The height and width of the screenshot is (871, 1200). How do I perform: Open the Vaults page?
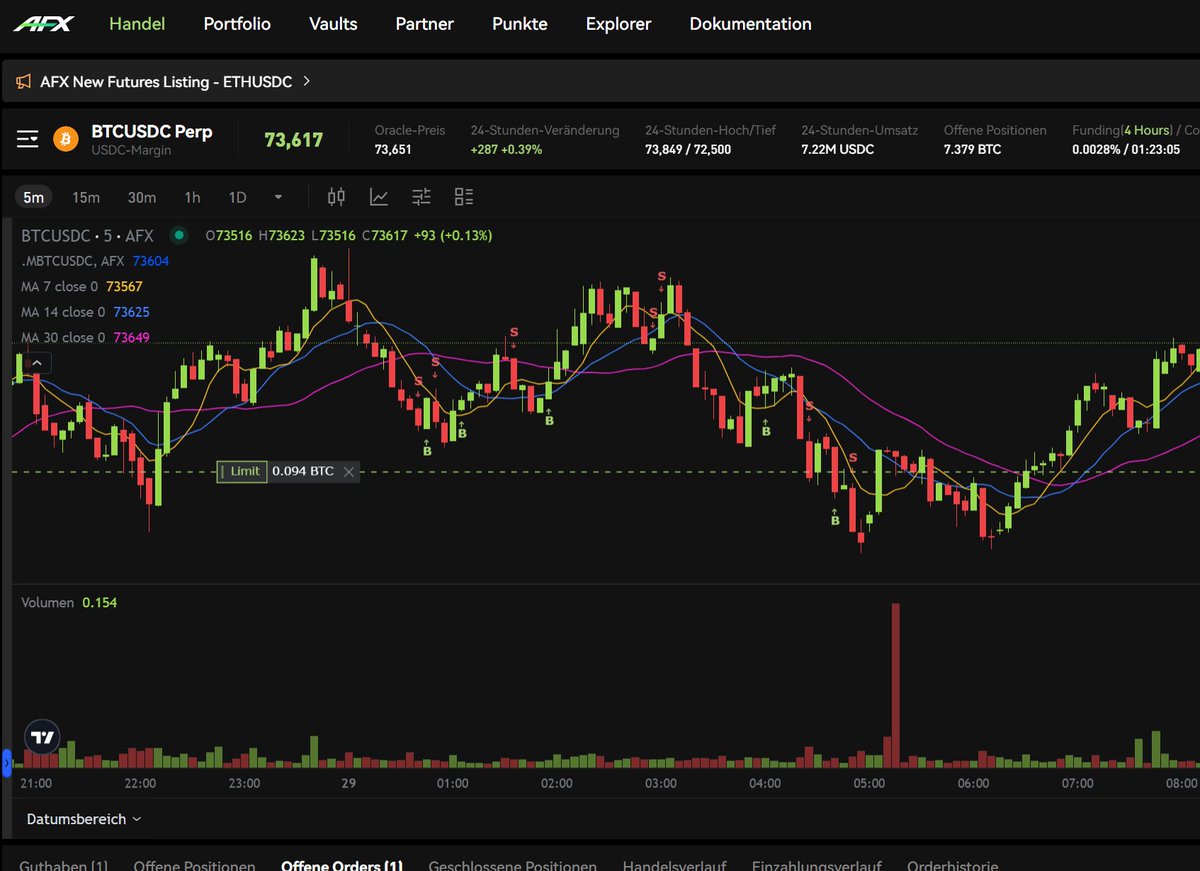(333, 24)
